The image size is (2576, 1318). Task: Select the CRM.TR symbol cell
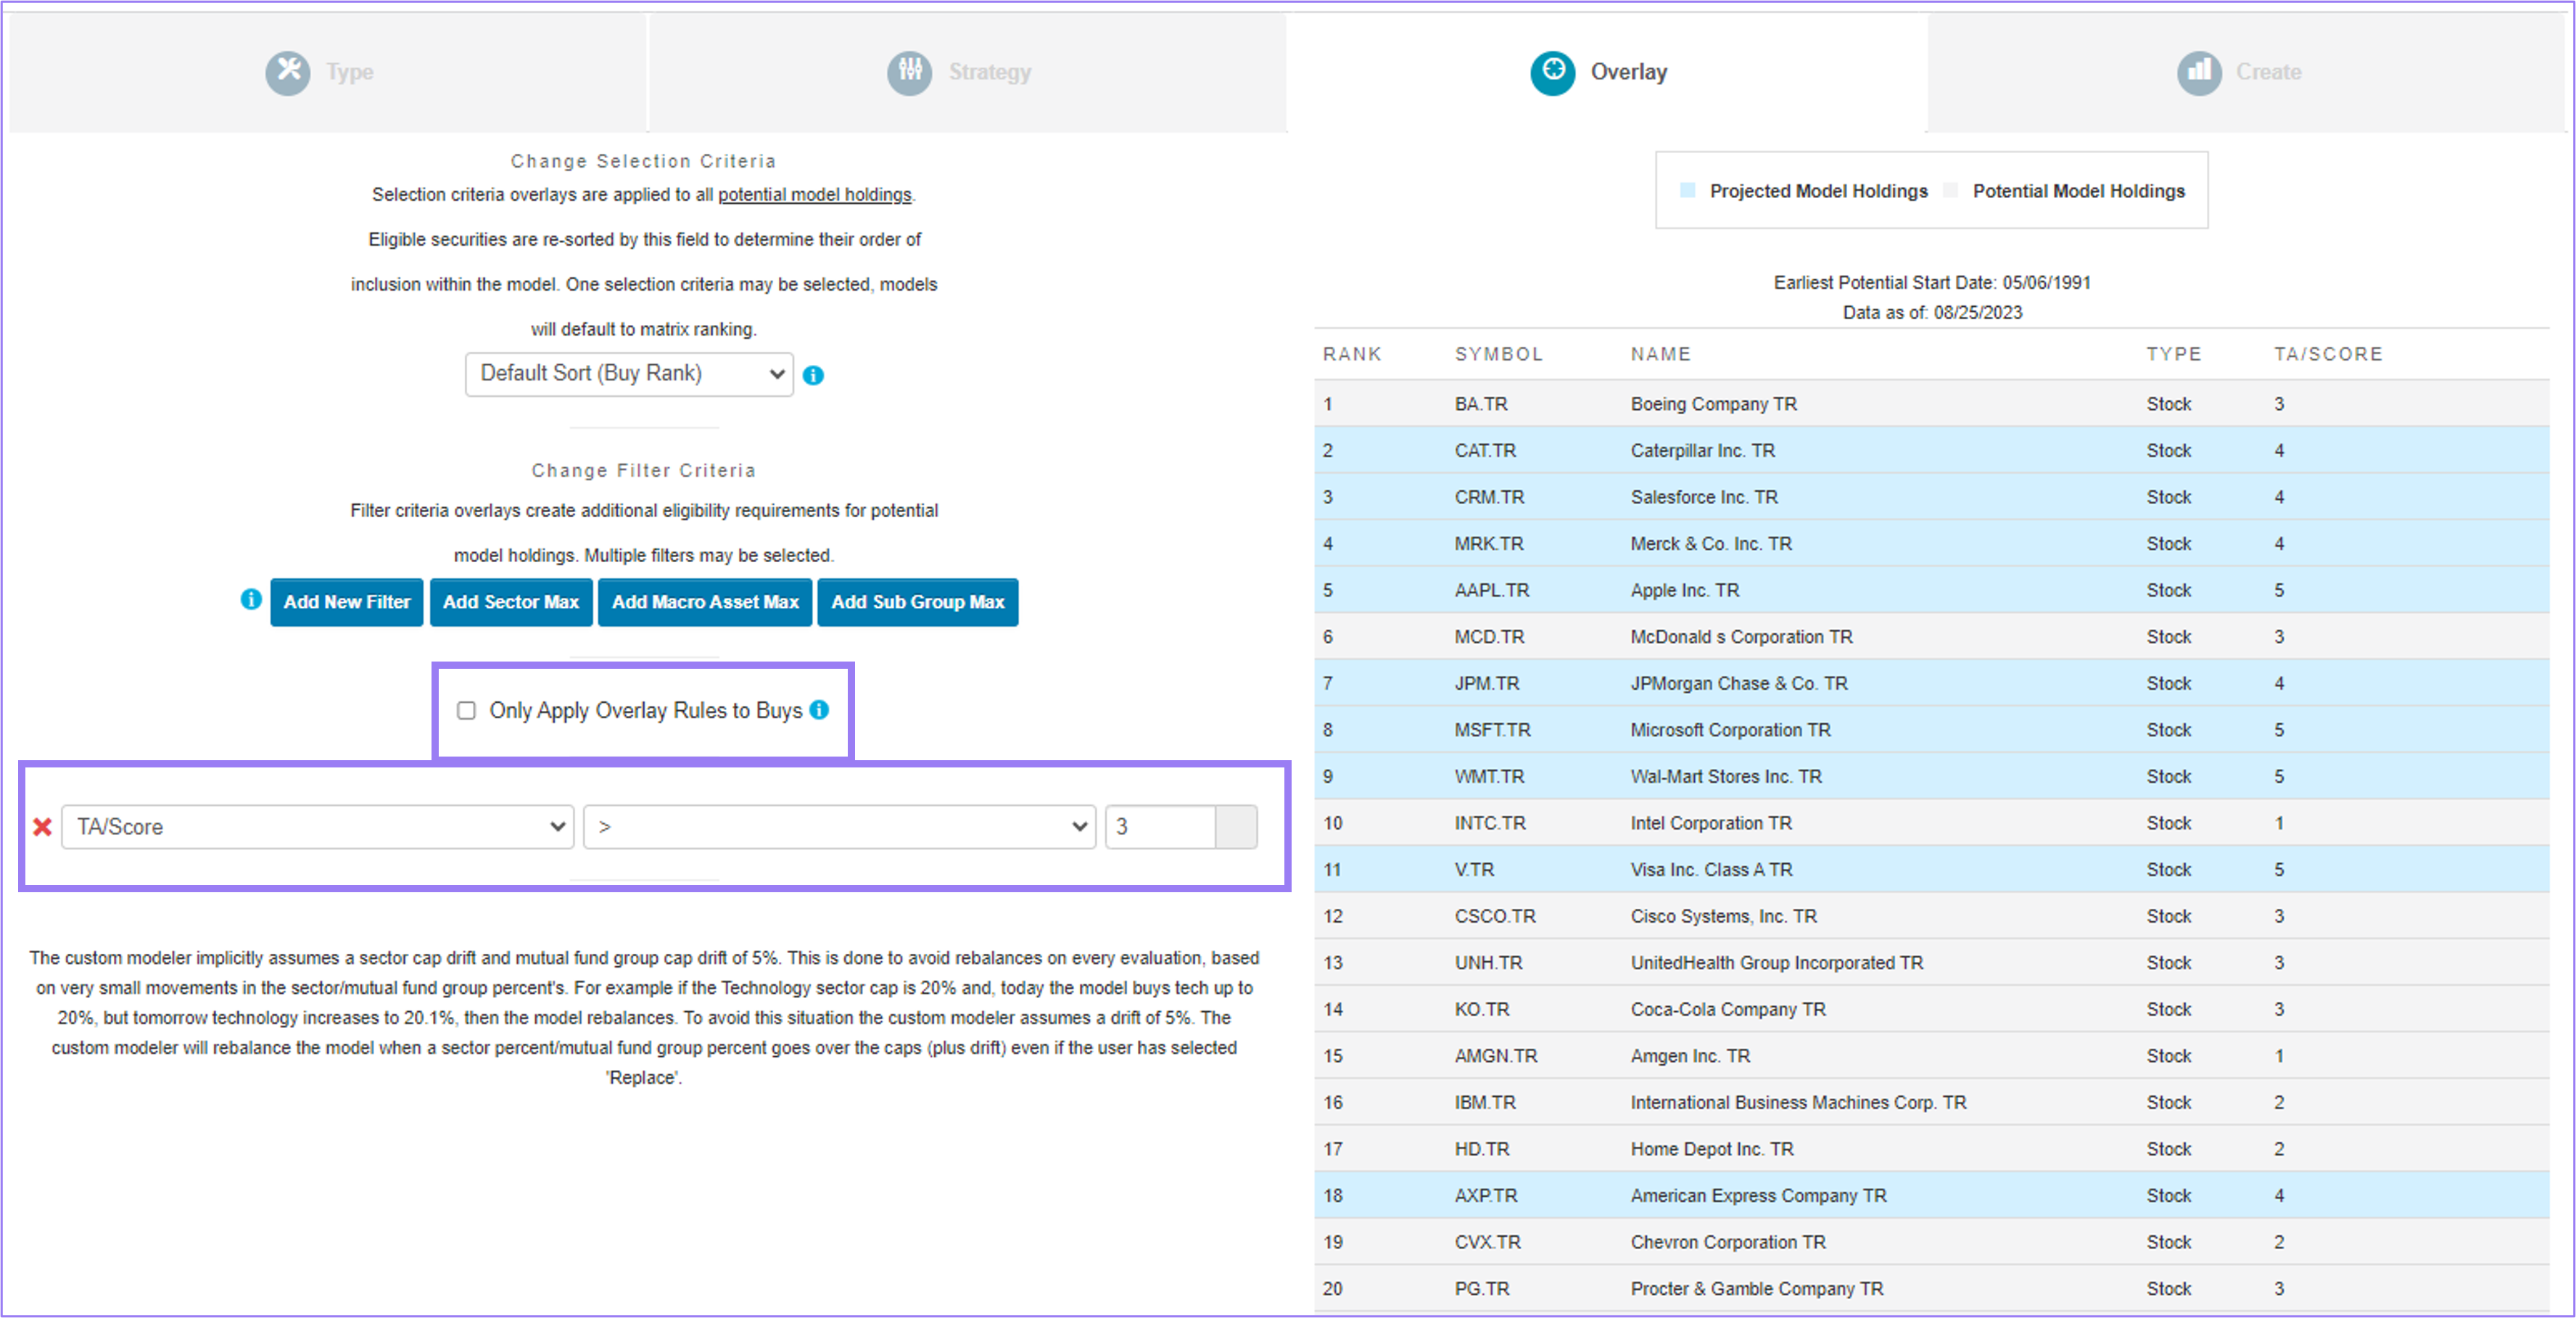pos(1489,497)
